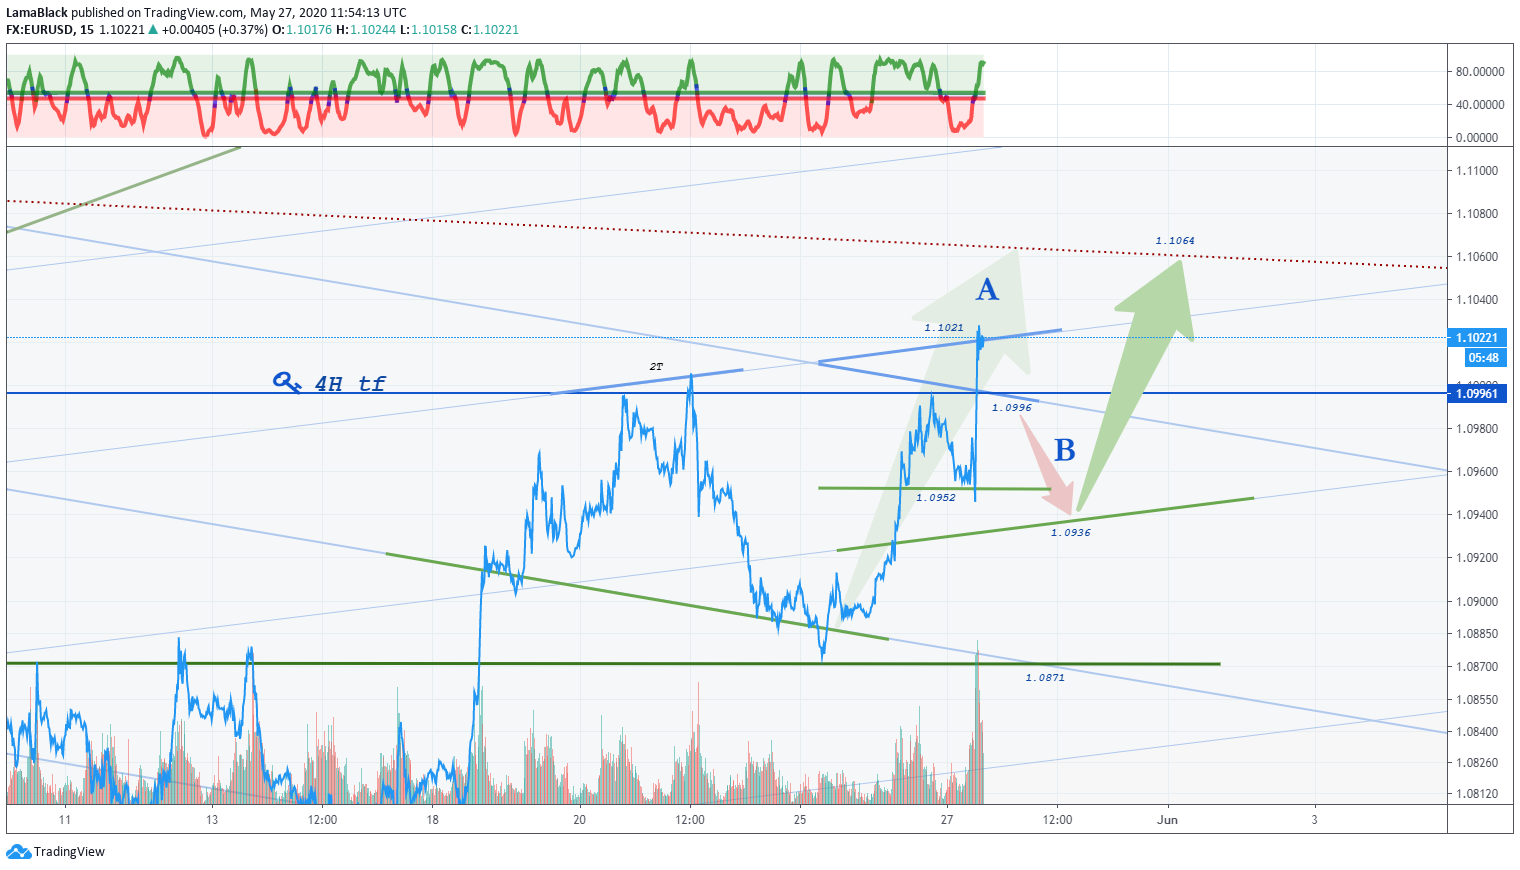Viewport: 1520px width, 870px height.
Task: Click the 40.00000 oscillator axis label
Action: pyautogui.click(x=1480, y=105)
